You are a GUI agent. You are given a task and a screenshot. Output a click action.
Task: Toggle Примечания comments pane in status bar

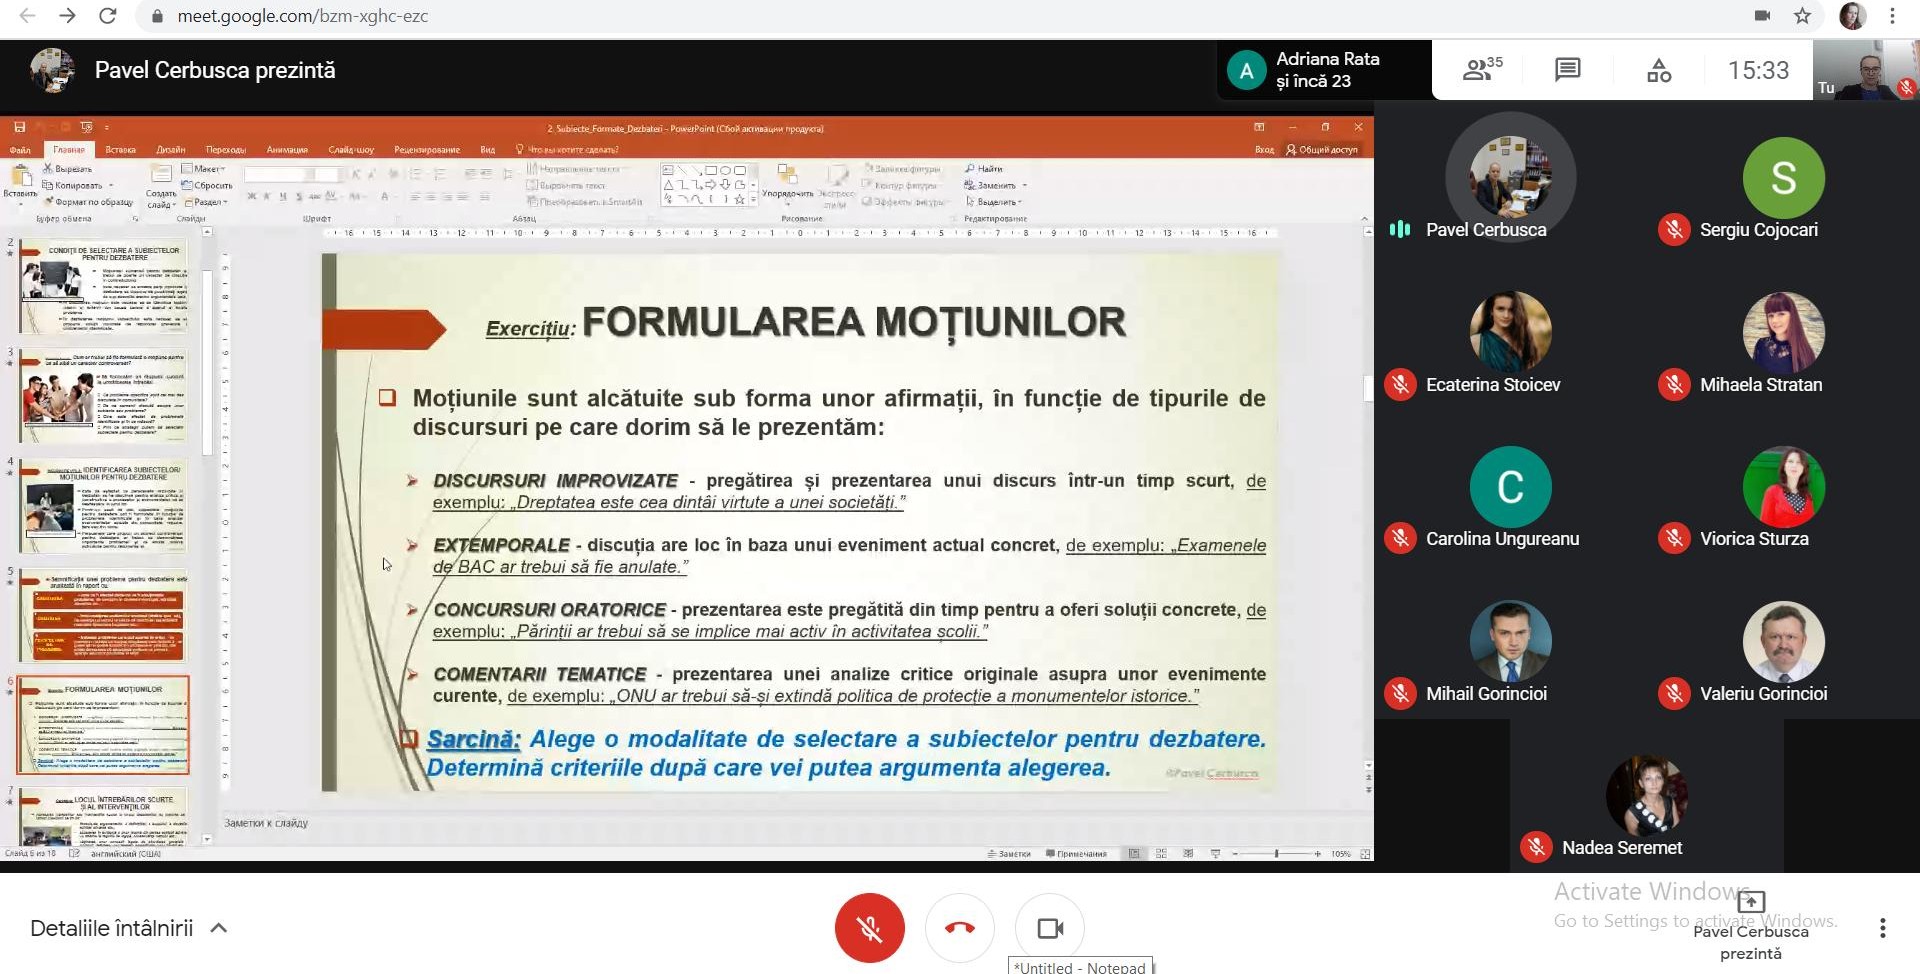coord(1076,854)
